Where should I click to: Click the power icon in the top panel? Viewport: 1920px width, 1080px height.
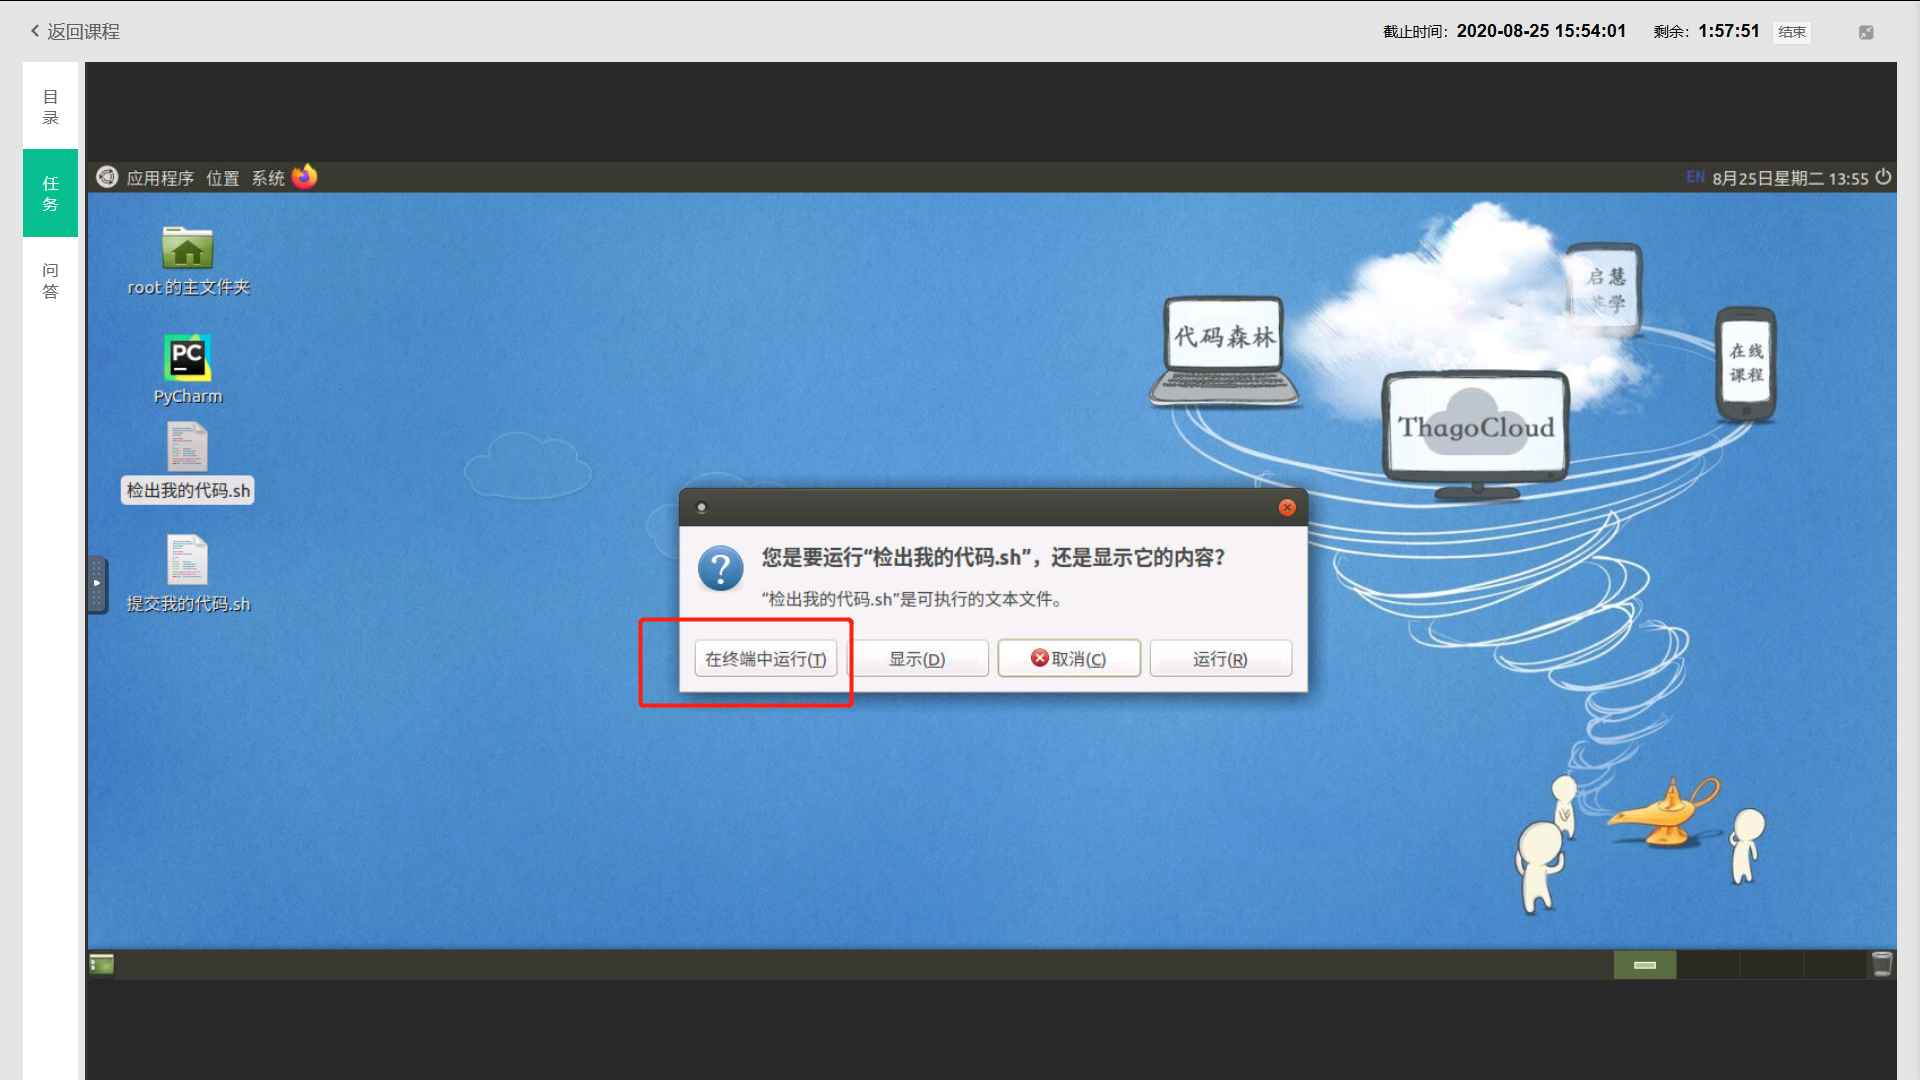point(1883,177)
